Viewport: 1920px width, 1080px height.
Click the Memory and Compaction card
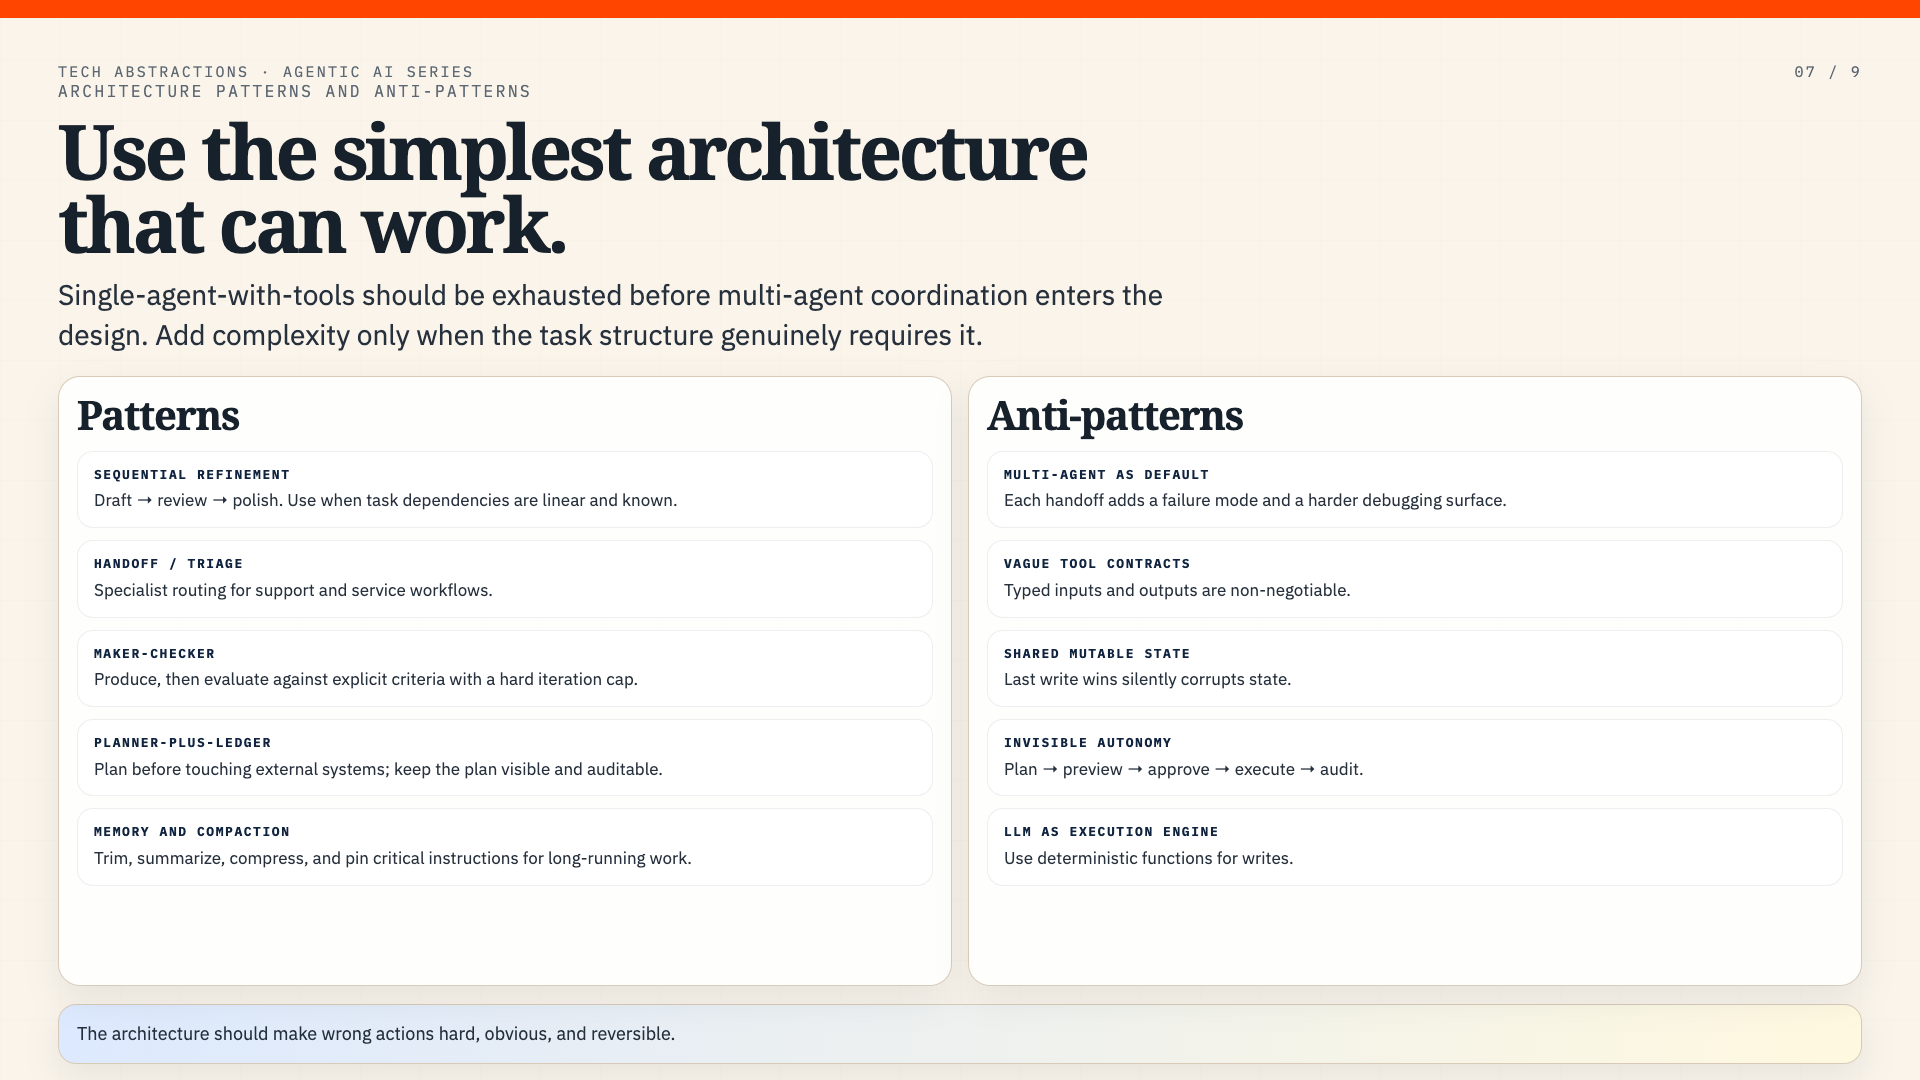pyautogui.click(x=505, y=847)
